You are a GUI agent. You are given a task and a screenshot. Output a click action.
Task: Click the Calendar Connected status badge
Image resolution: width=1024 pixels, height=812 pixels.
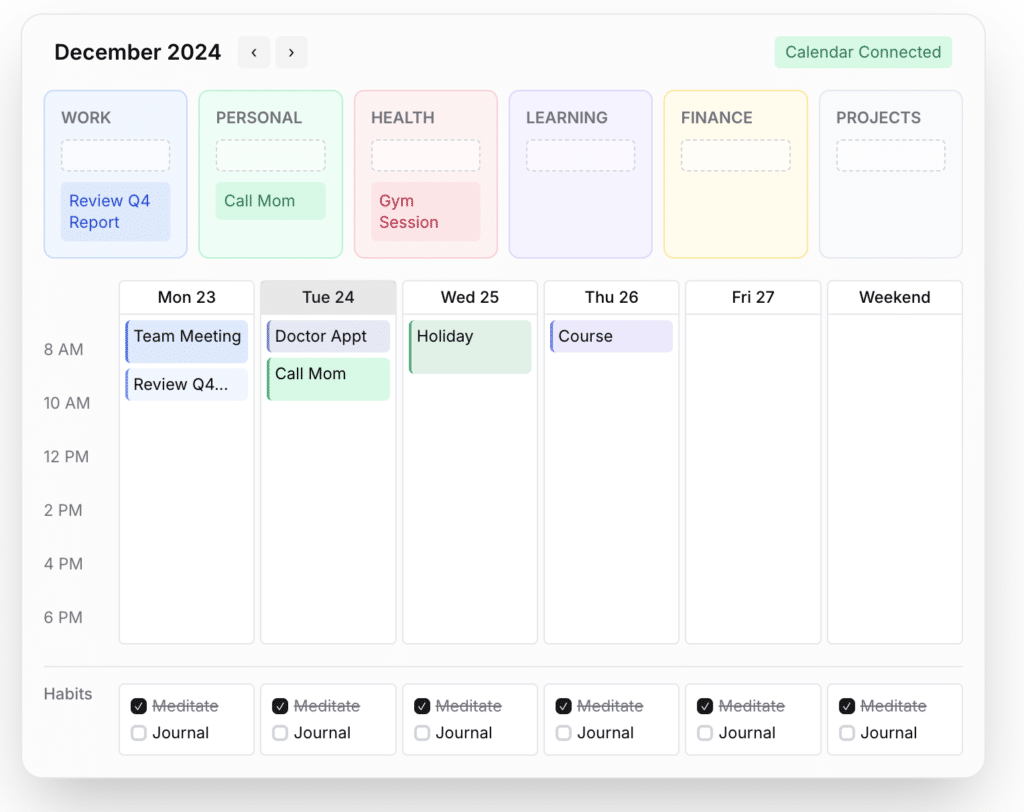point(862,53)
